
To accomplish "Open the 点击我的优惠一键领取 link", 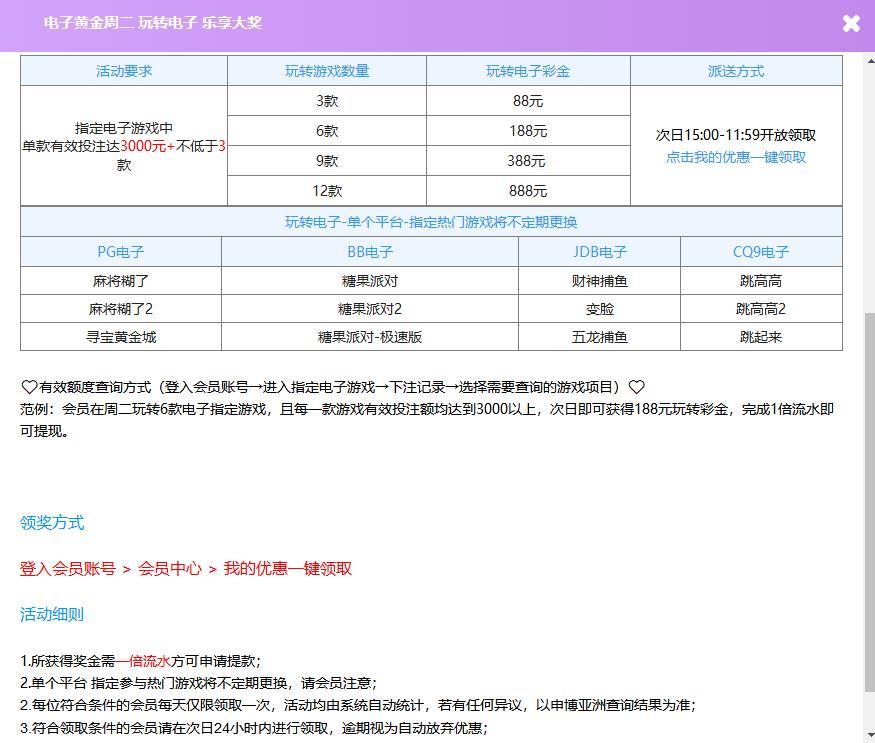I will point(736,157).
